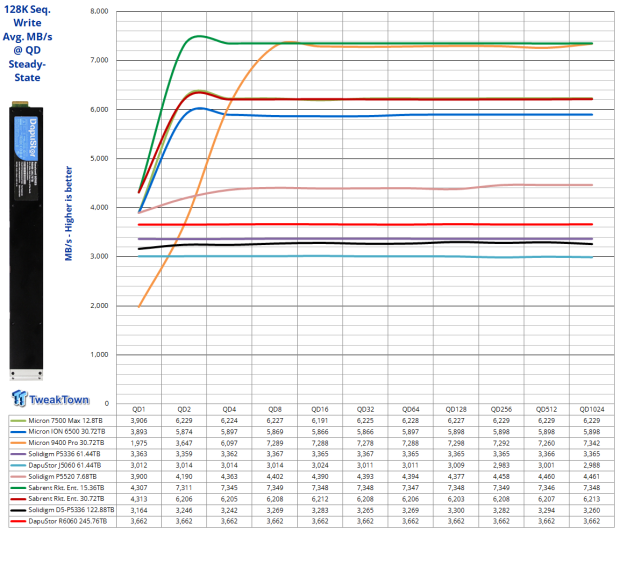Click the Micron 9400 Pro 30.72TB legend swatch
This screenshot has height=568, width=620.
click(18, 443)
